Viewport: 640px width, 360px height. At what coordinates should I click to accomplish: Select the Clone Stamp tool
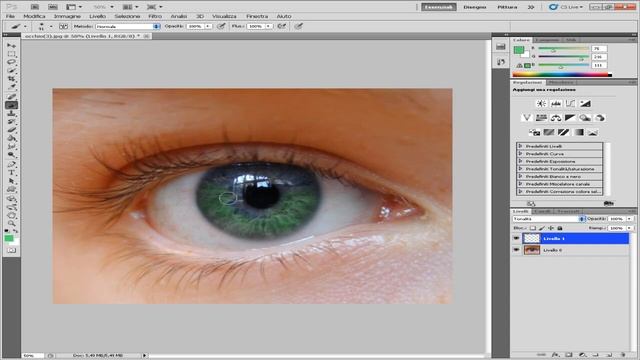click(11, 113)
